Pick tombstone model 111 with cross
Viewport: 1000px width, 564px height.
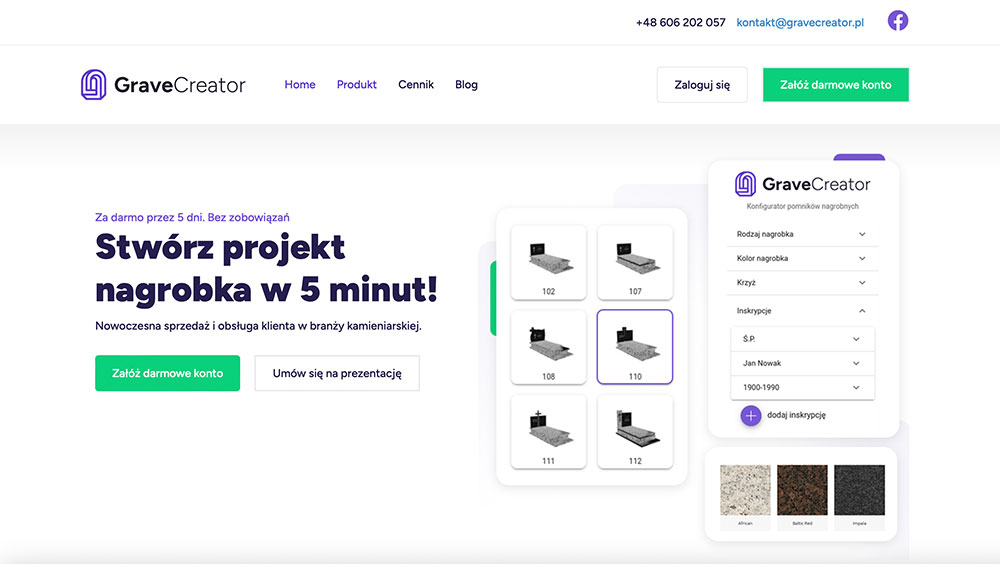click(x=548, y=432)
